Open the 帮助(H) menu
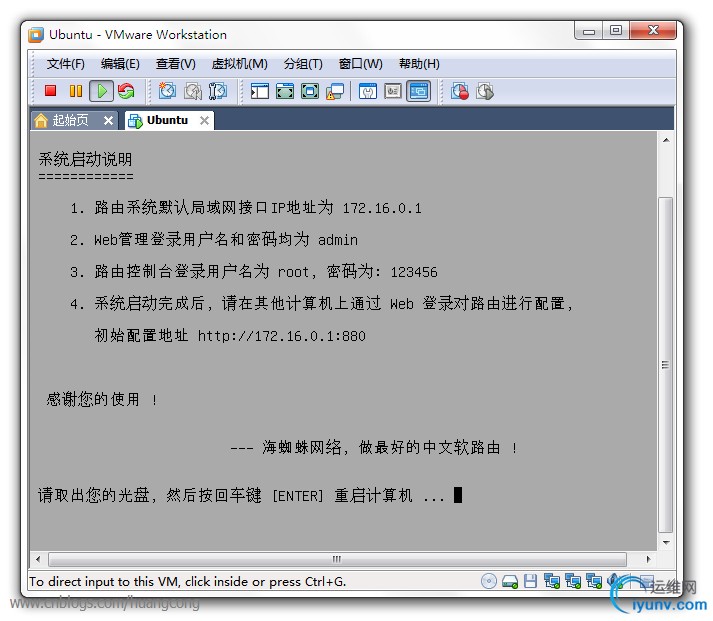 click(419, 64)
